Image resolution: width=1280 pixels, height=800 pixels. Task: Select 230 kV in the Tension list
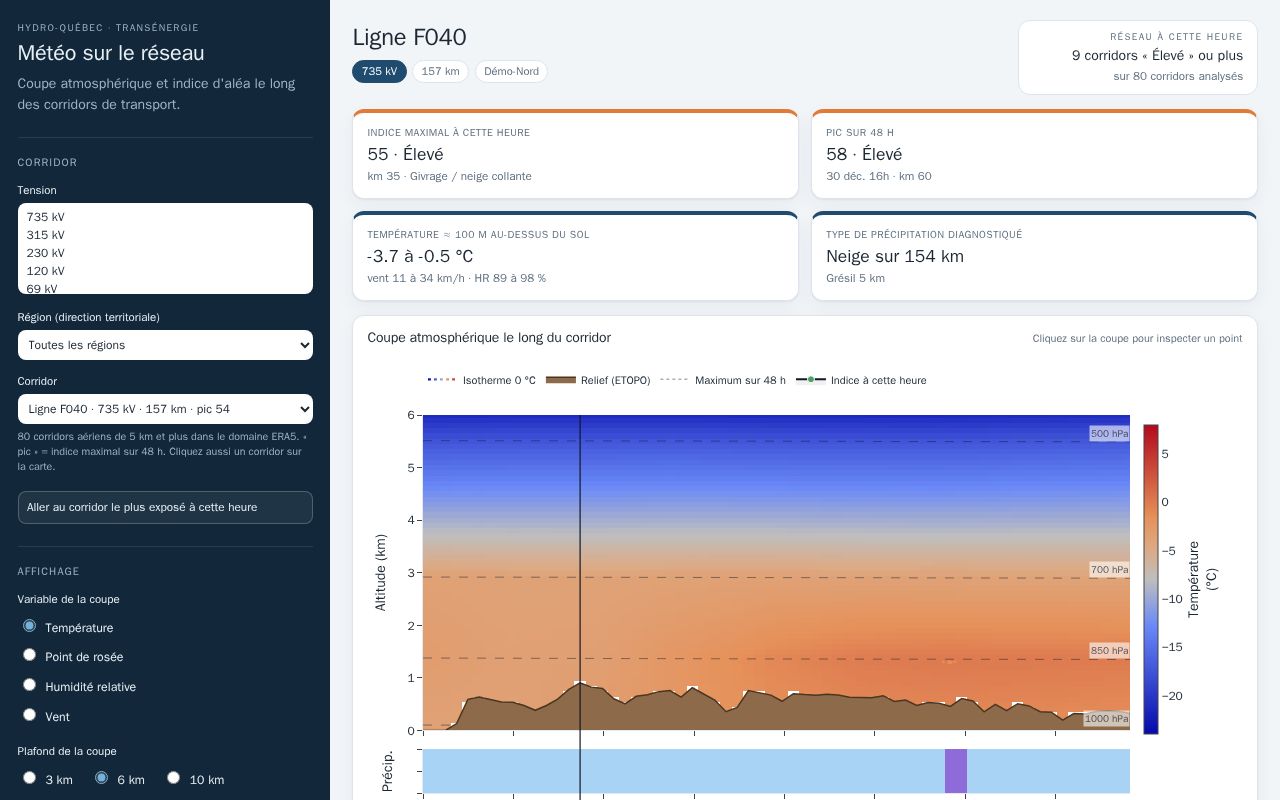point(165,253)
